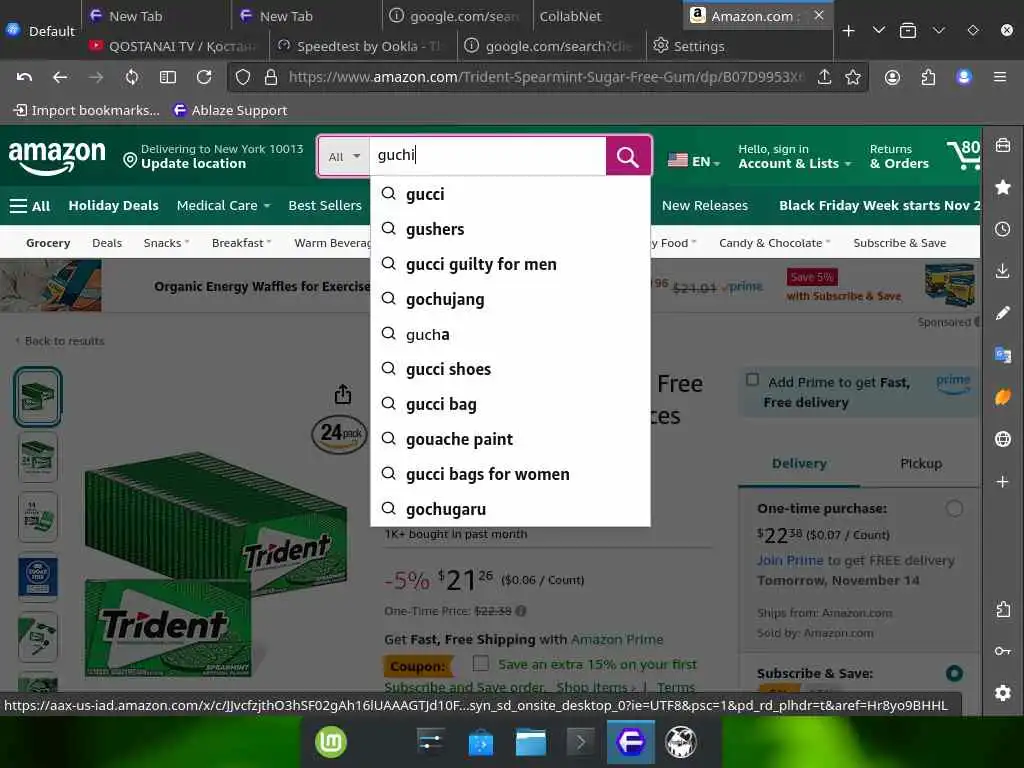Select the blue badge product thumbnail
The width and height of the screenshot is (1024, 768).
pos(37,577)
